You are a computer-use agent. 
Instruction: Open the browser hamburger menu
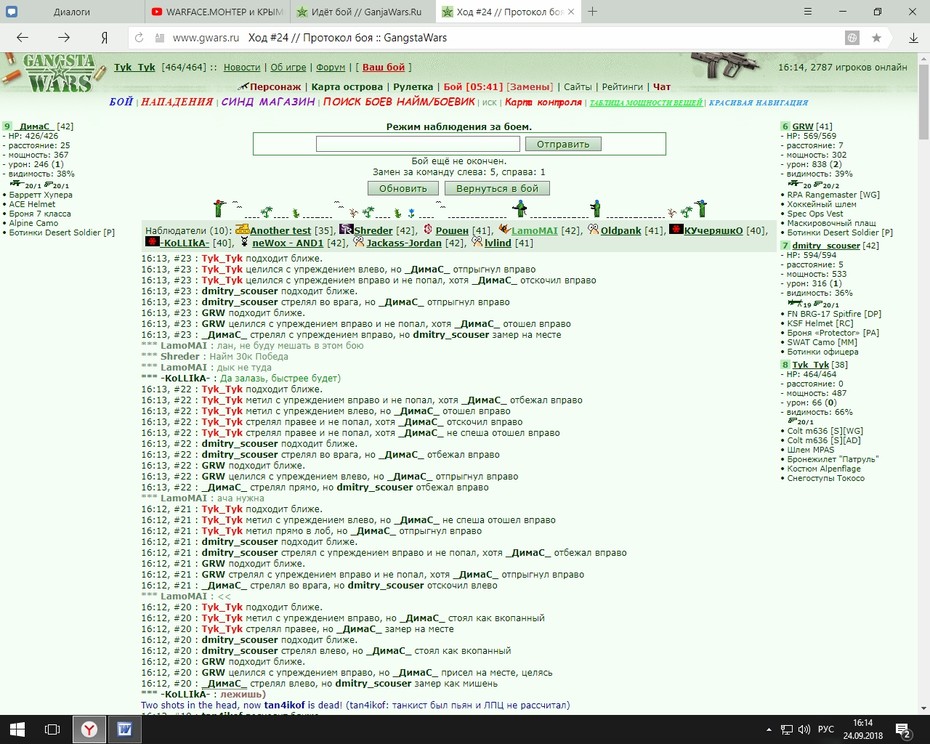click(x=808, y=11)
